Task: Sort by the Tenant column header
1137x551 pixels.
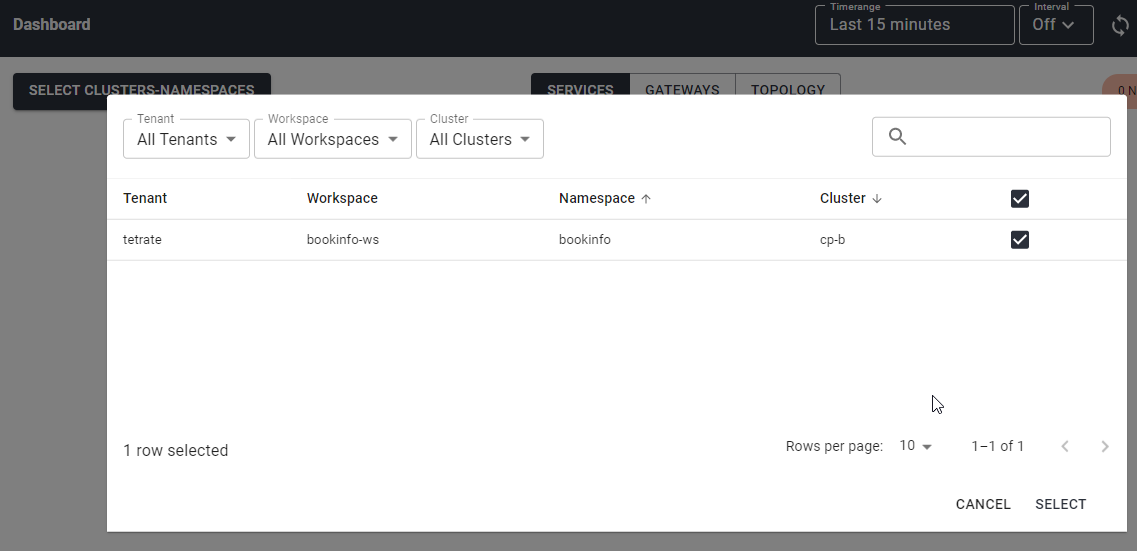Action: click(145, 199)
